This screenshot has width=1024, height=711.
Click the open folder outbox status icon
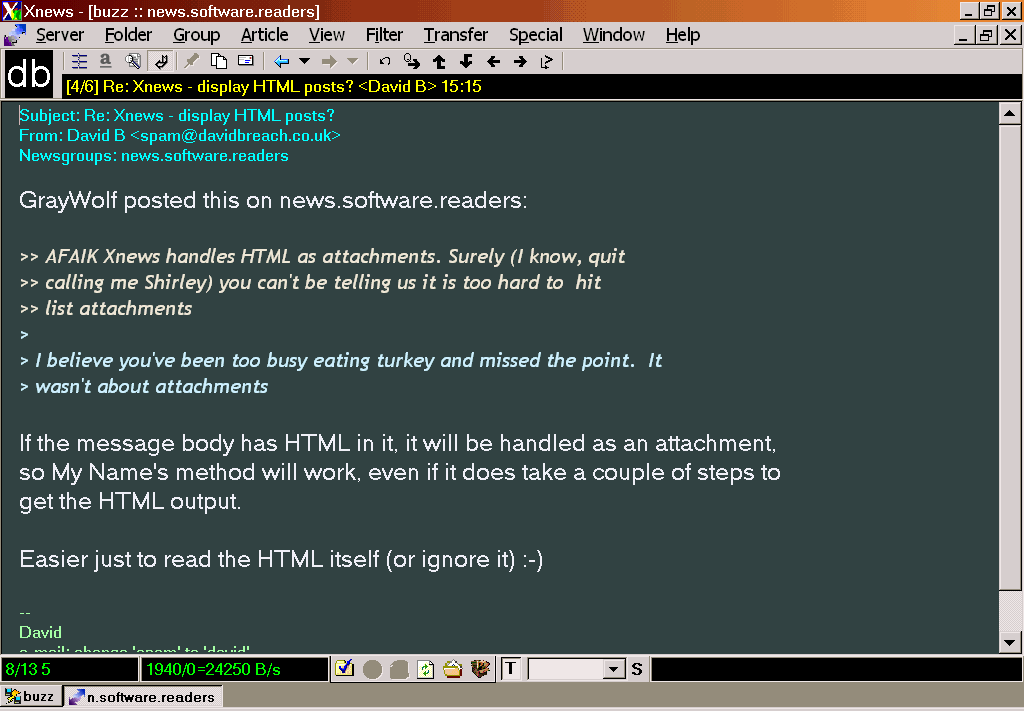[453, 669]
